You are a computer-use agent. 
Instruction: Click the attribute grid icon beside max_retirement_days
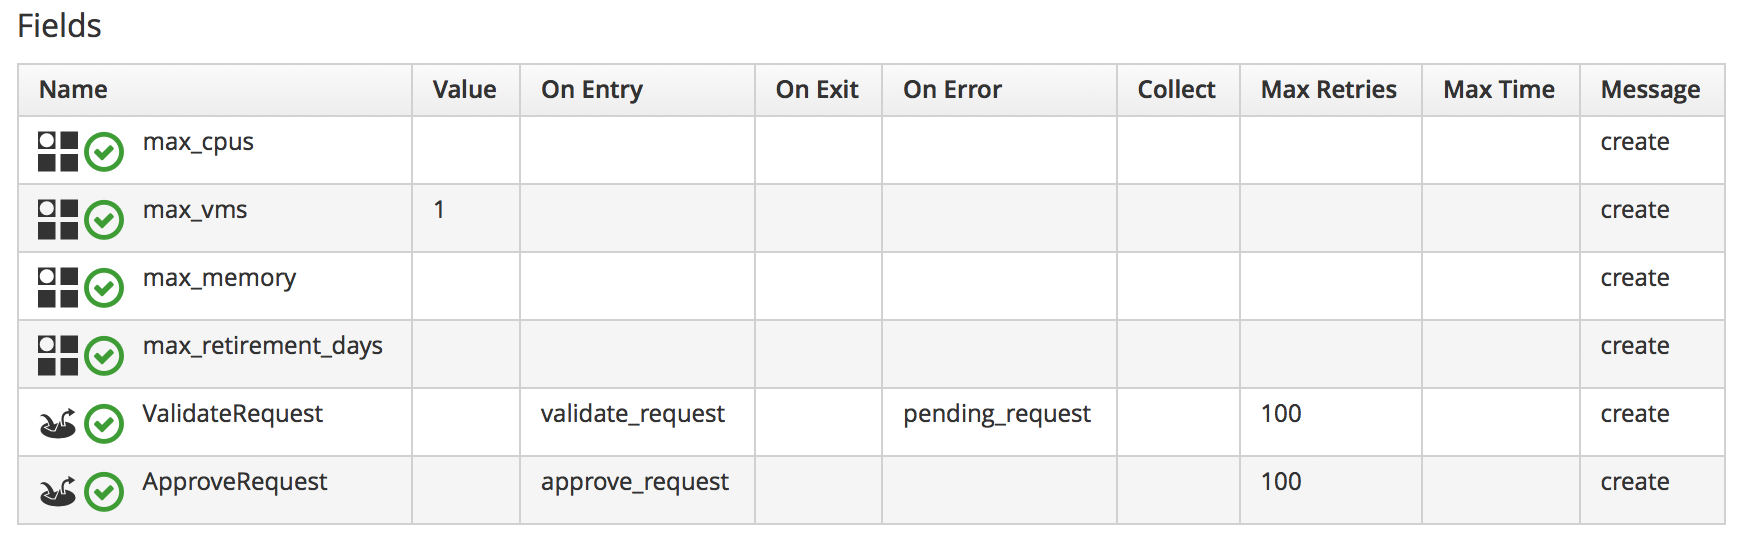[58, 356]
